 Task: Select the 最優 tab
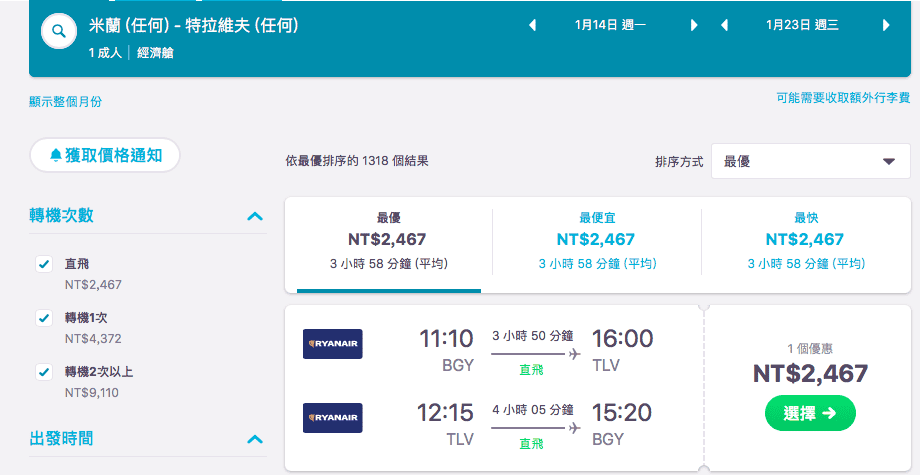tap(388, 243)
